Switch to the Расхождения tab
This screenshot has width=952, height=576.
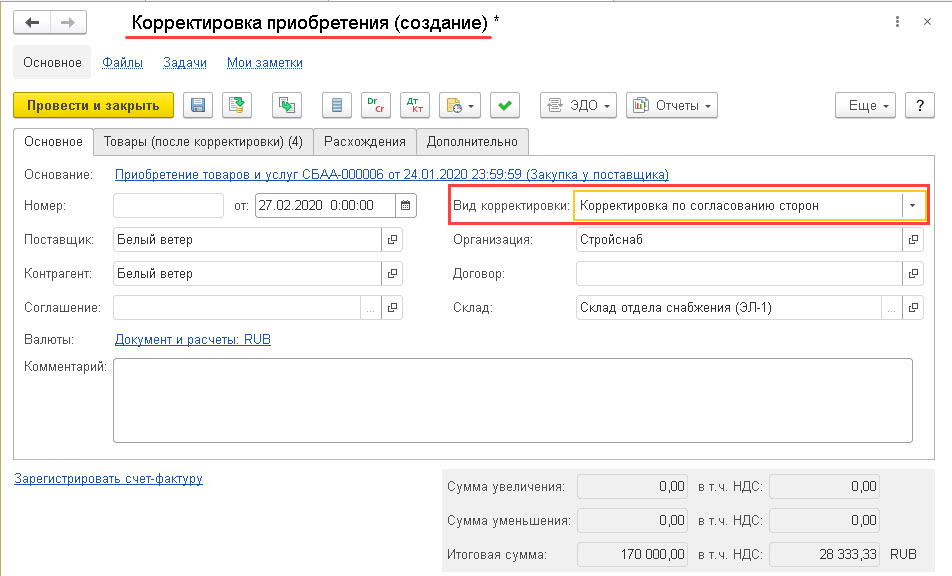(x=365, y=142)
